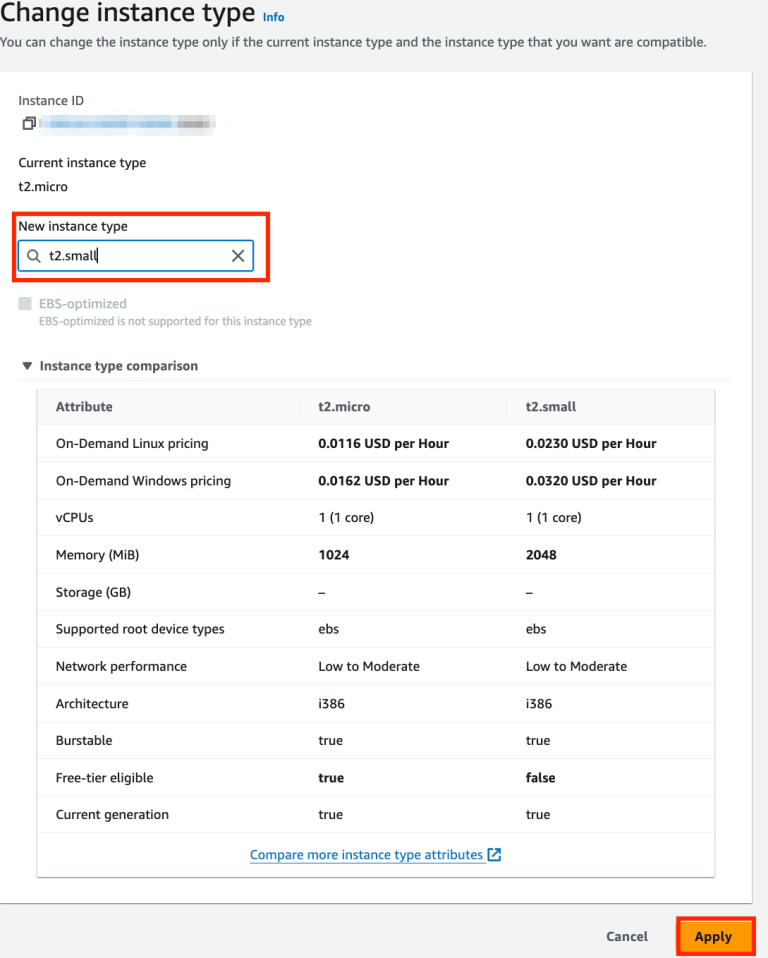Apply the new instance type
Screen dimensions: 768x958
coord(715,937)
